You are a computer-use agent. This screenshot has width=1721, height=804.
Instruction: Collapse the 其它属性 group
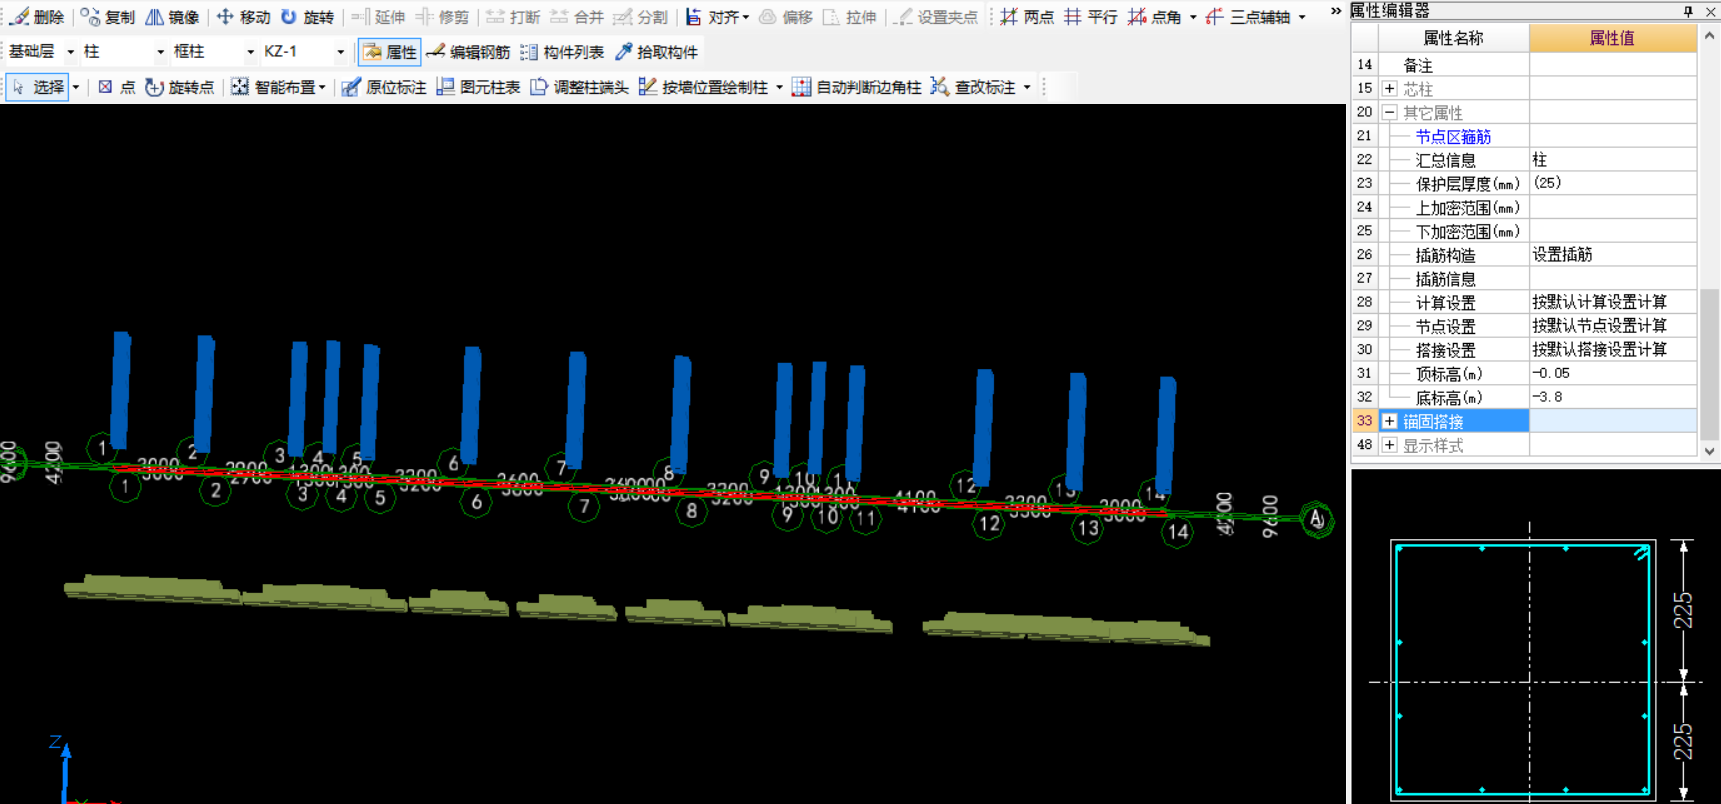click(x=1389, y=113)
